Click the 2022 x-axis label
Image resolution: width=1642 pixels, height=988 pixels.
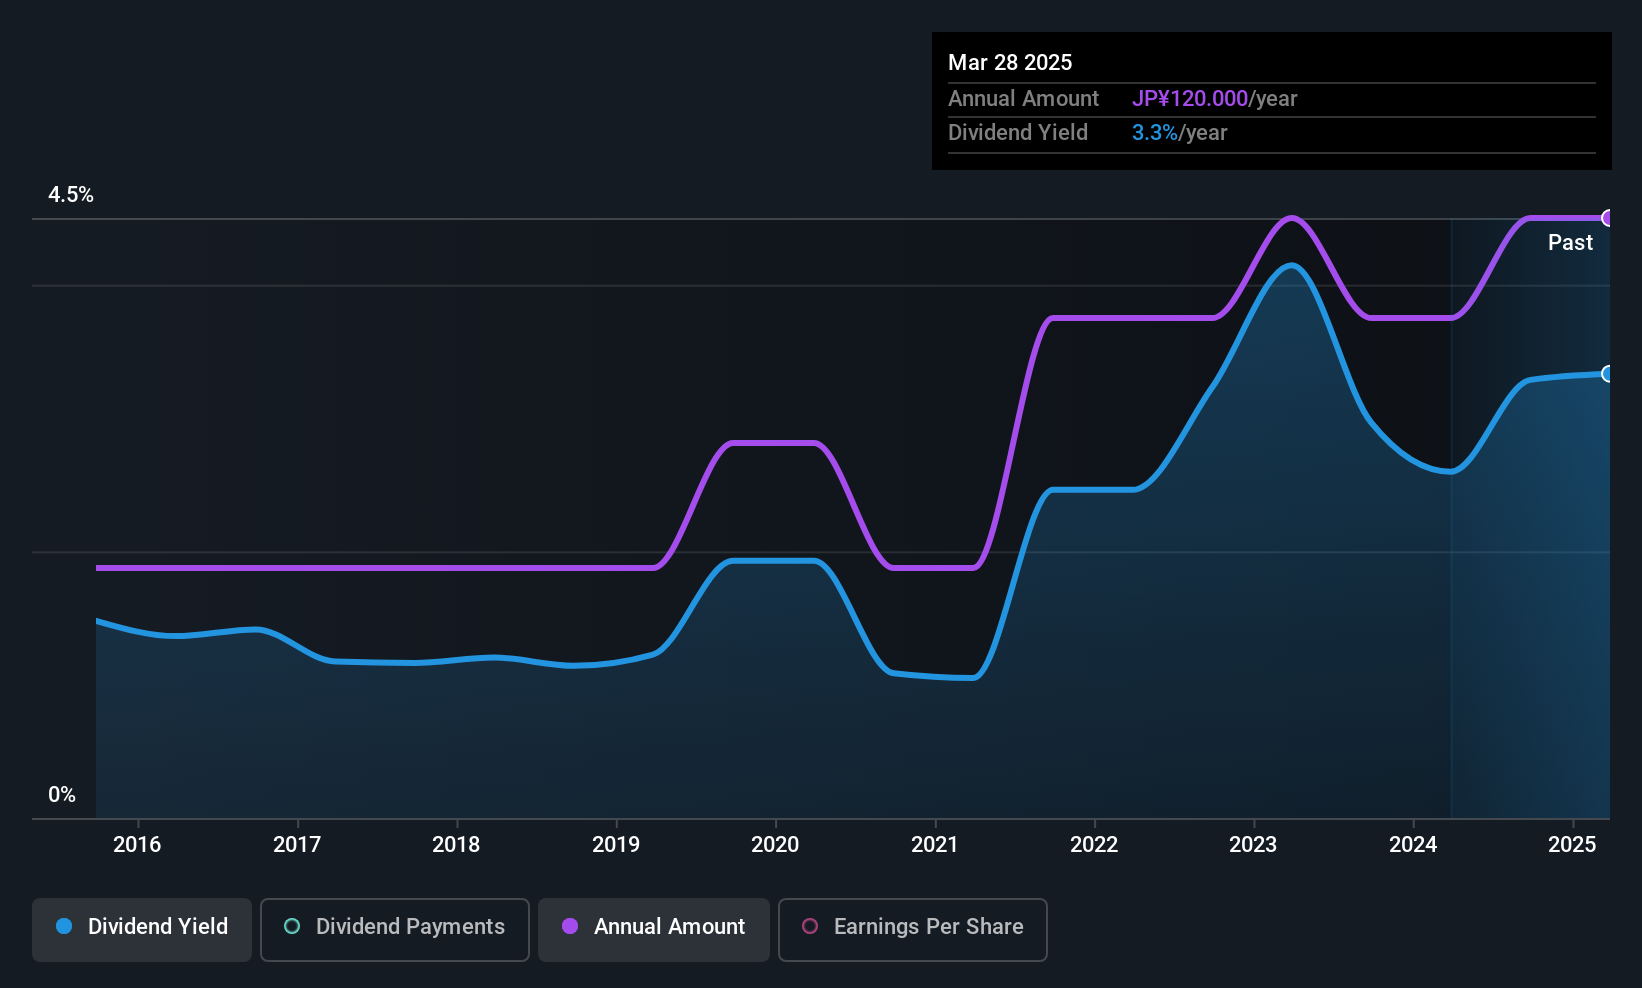click(1094, 844)
